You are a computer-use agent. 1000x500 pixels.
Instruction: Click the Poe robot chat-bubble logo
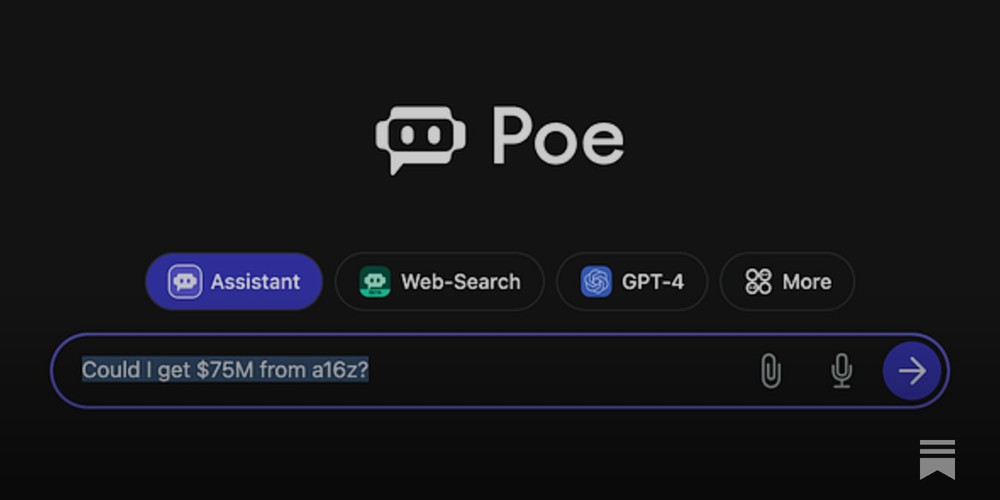click(420, 139)
